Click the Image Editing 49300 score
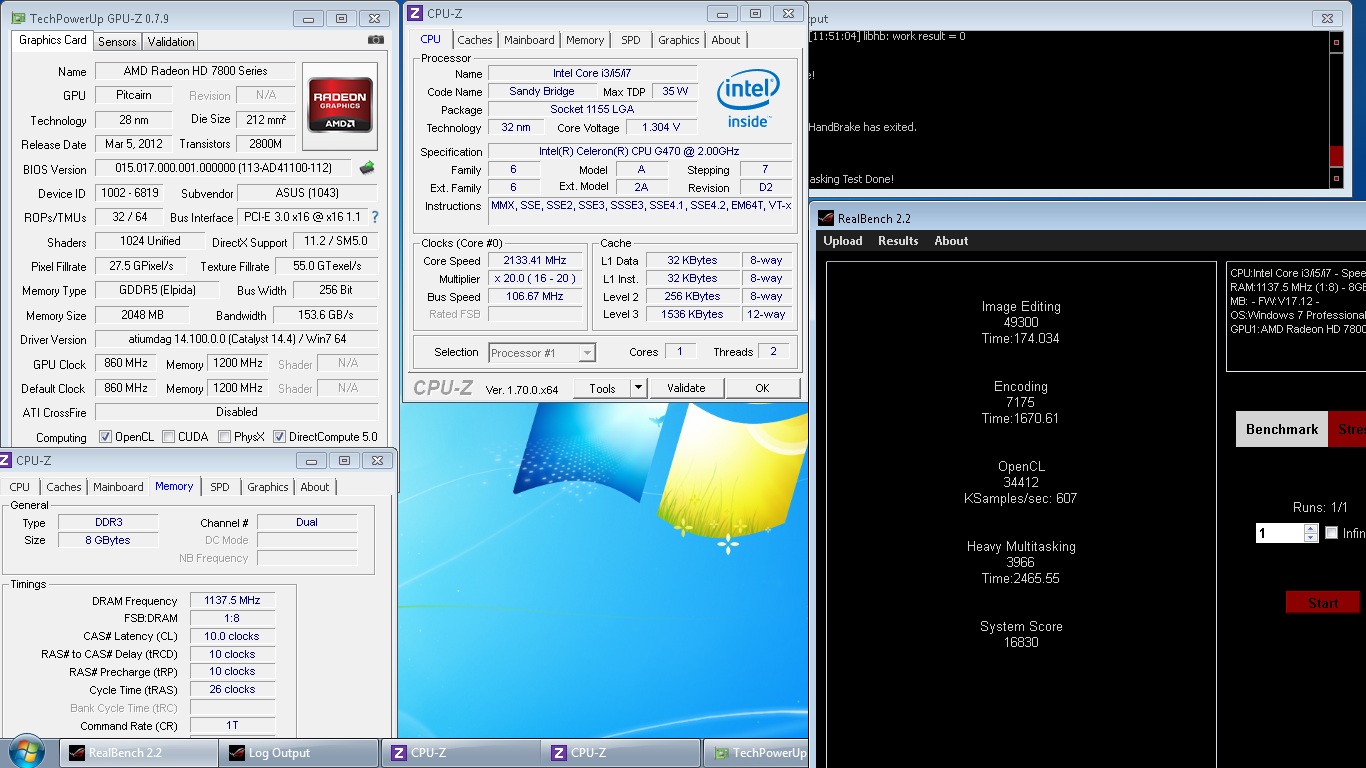This screenshot has width=1366, height=768. (x=1021, y=322)
